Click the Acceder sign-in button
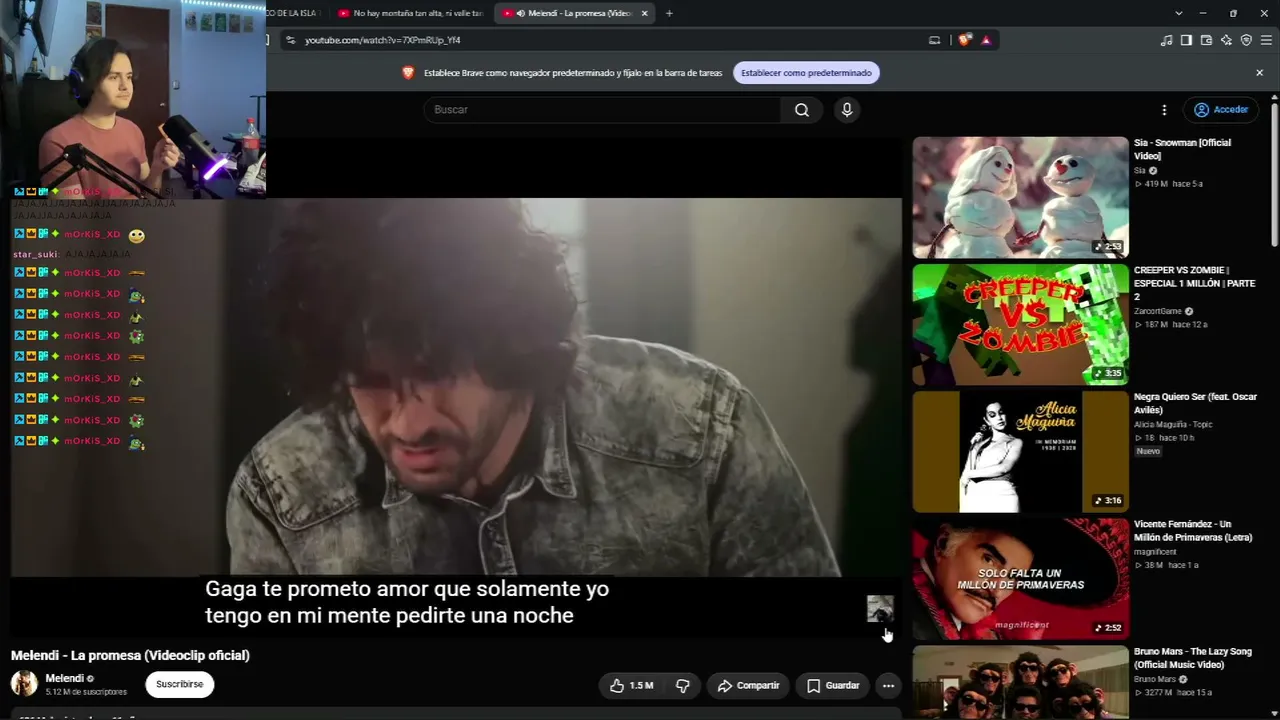This screenshot has height=720, width=1280. 1221,110
